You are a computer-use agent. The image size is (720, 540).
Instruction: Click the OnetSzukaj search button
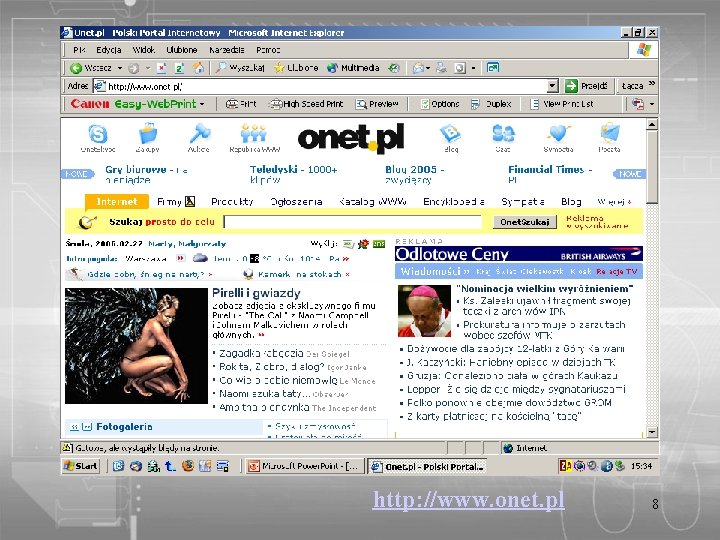pyautogui.click(x=525, y=222)
